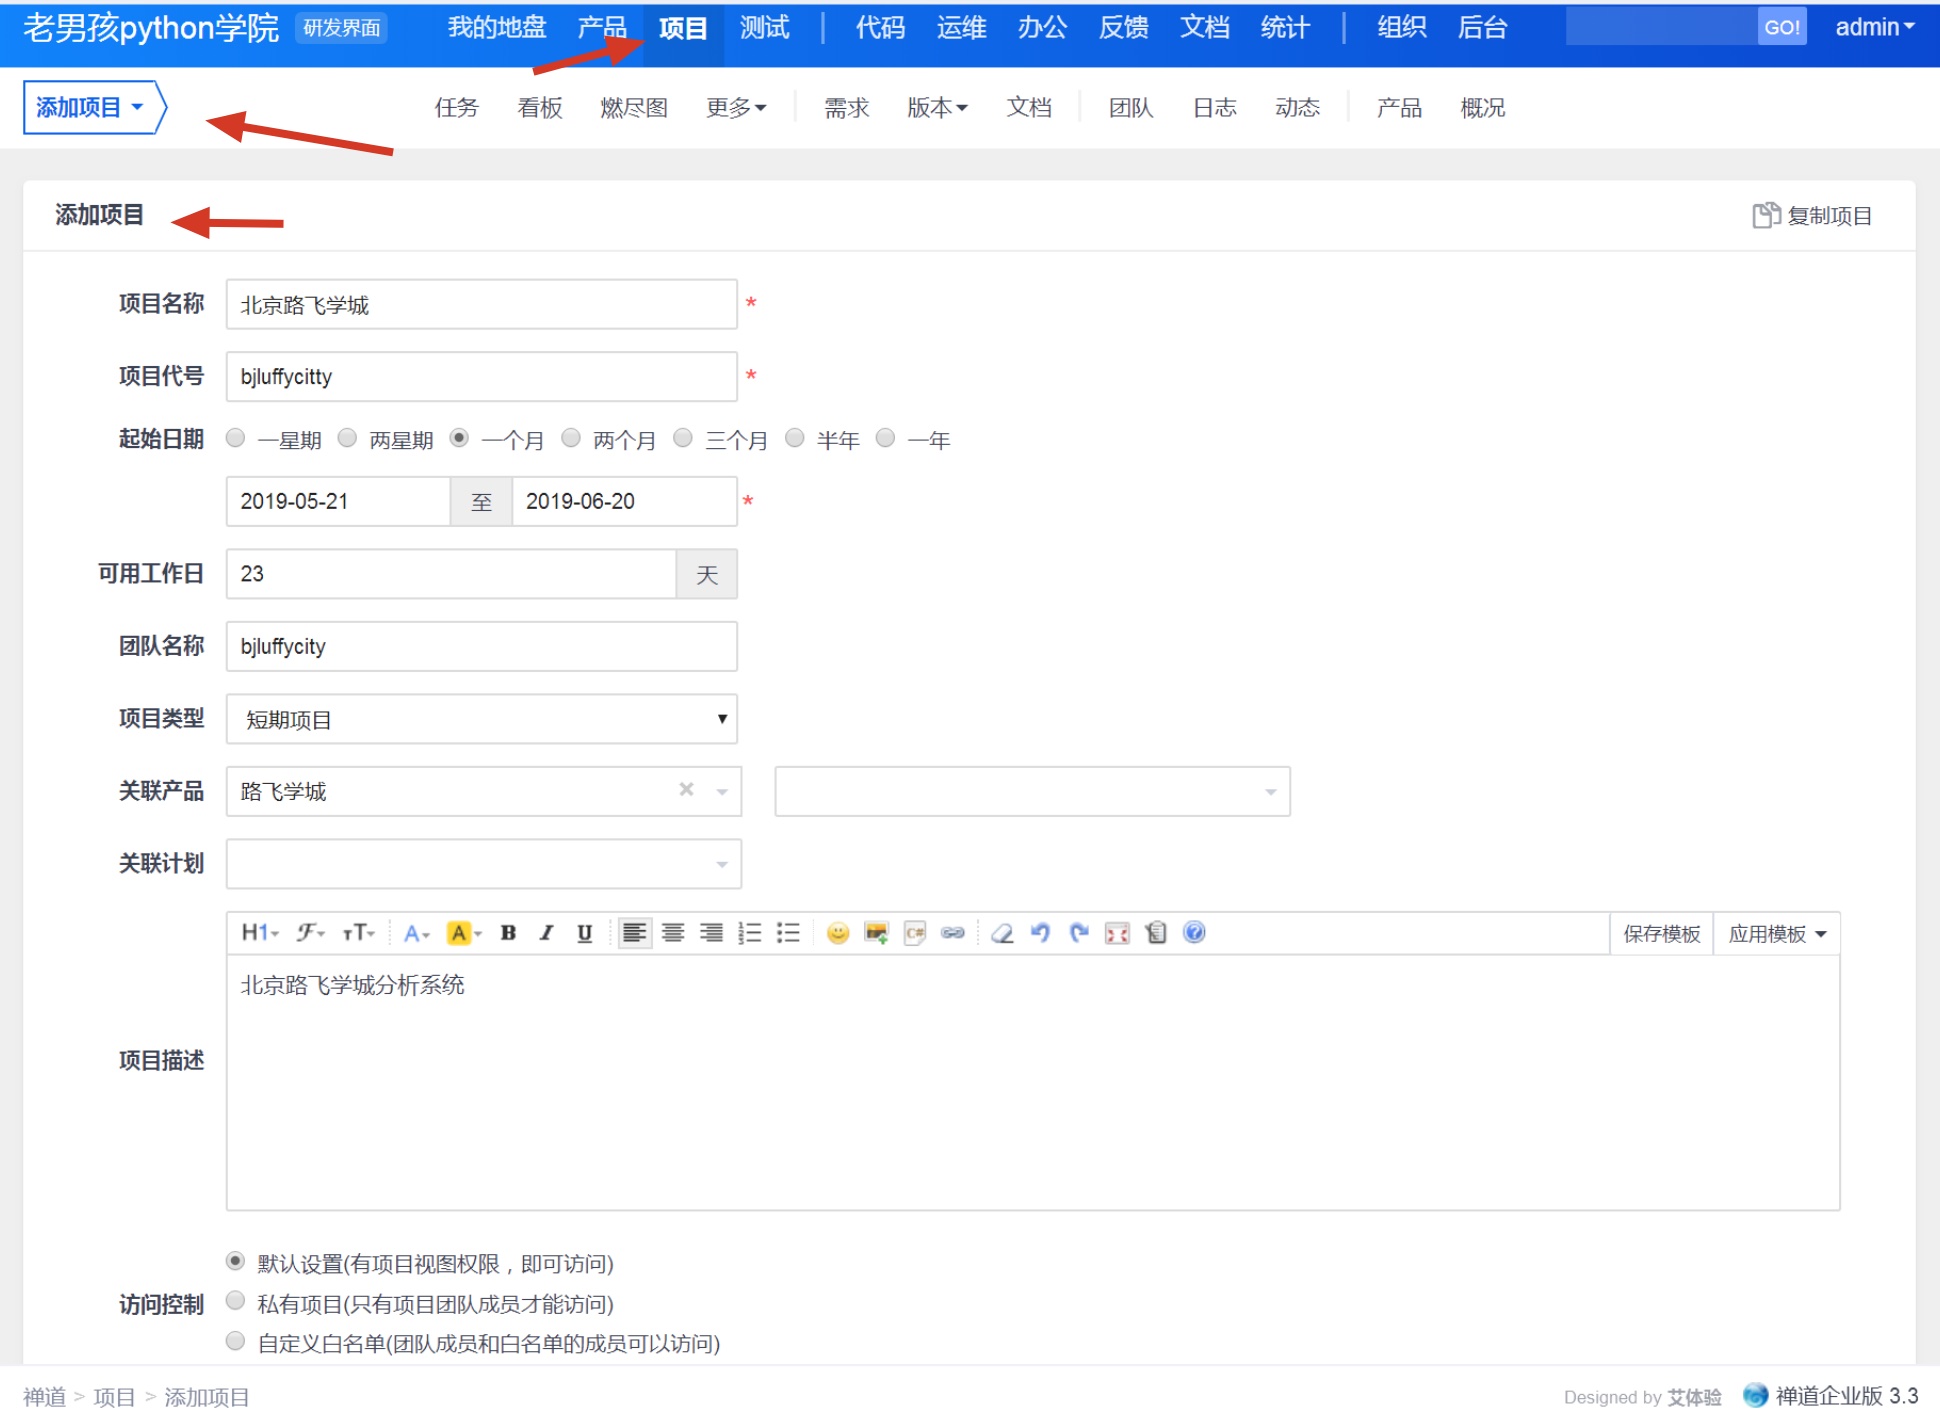The height and width of the screenshot is (1424, 1940).
Task: Click the 保存模板 button
Action: click(x=1661, y=934)
